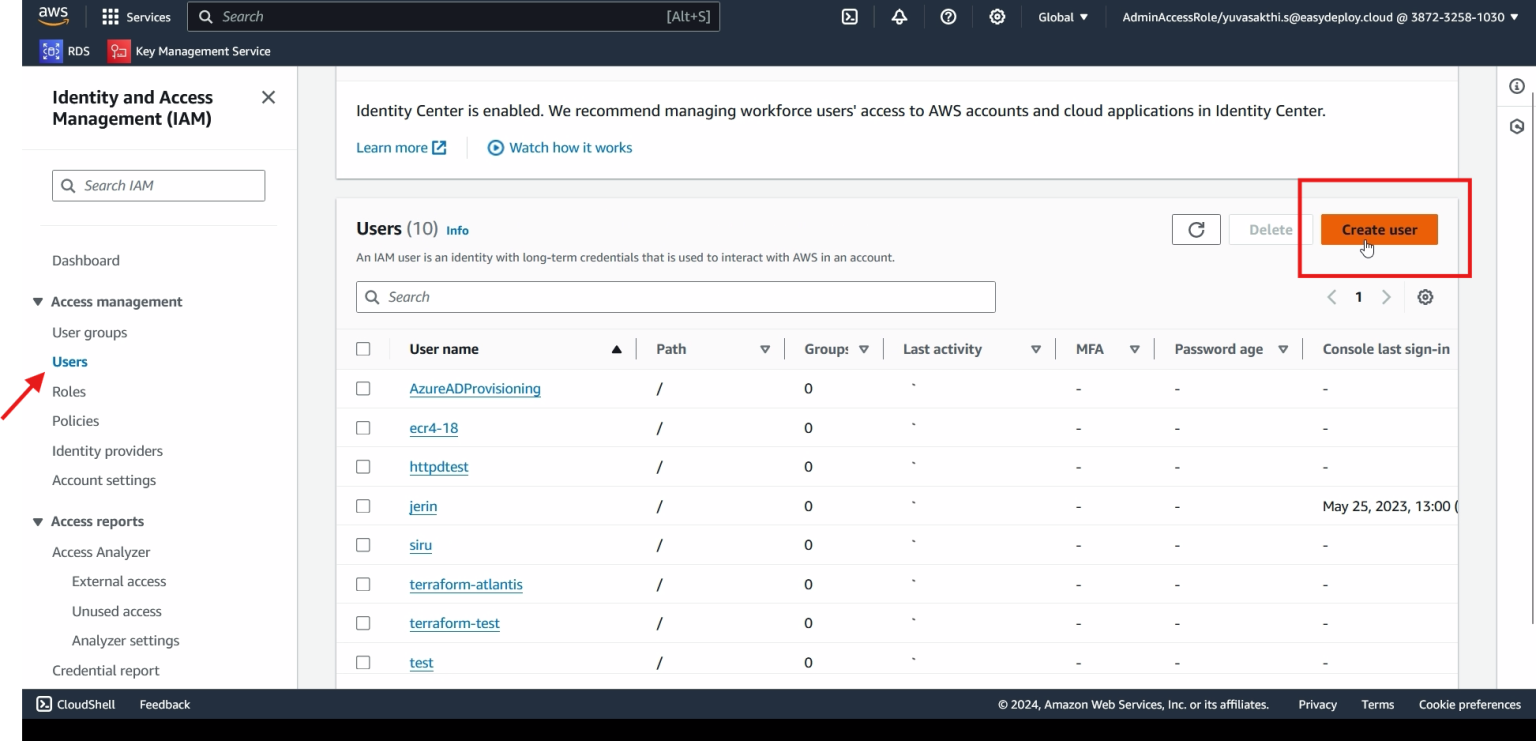Go to Roles in the sidebar
Screen dimensions: 1536x741
[x=69, y=391]
